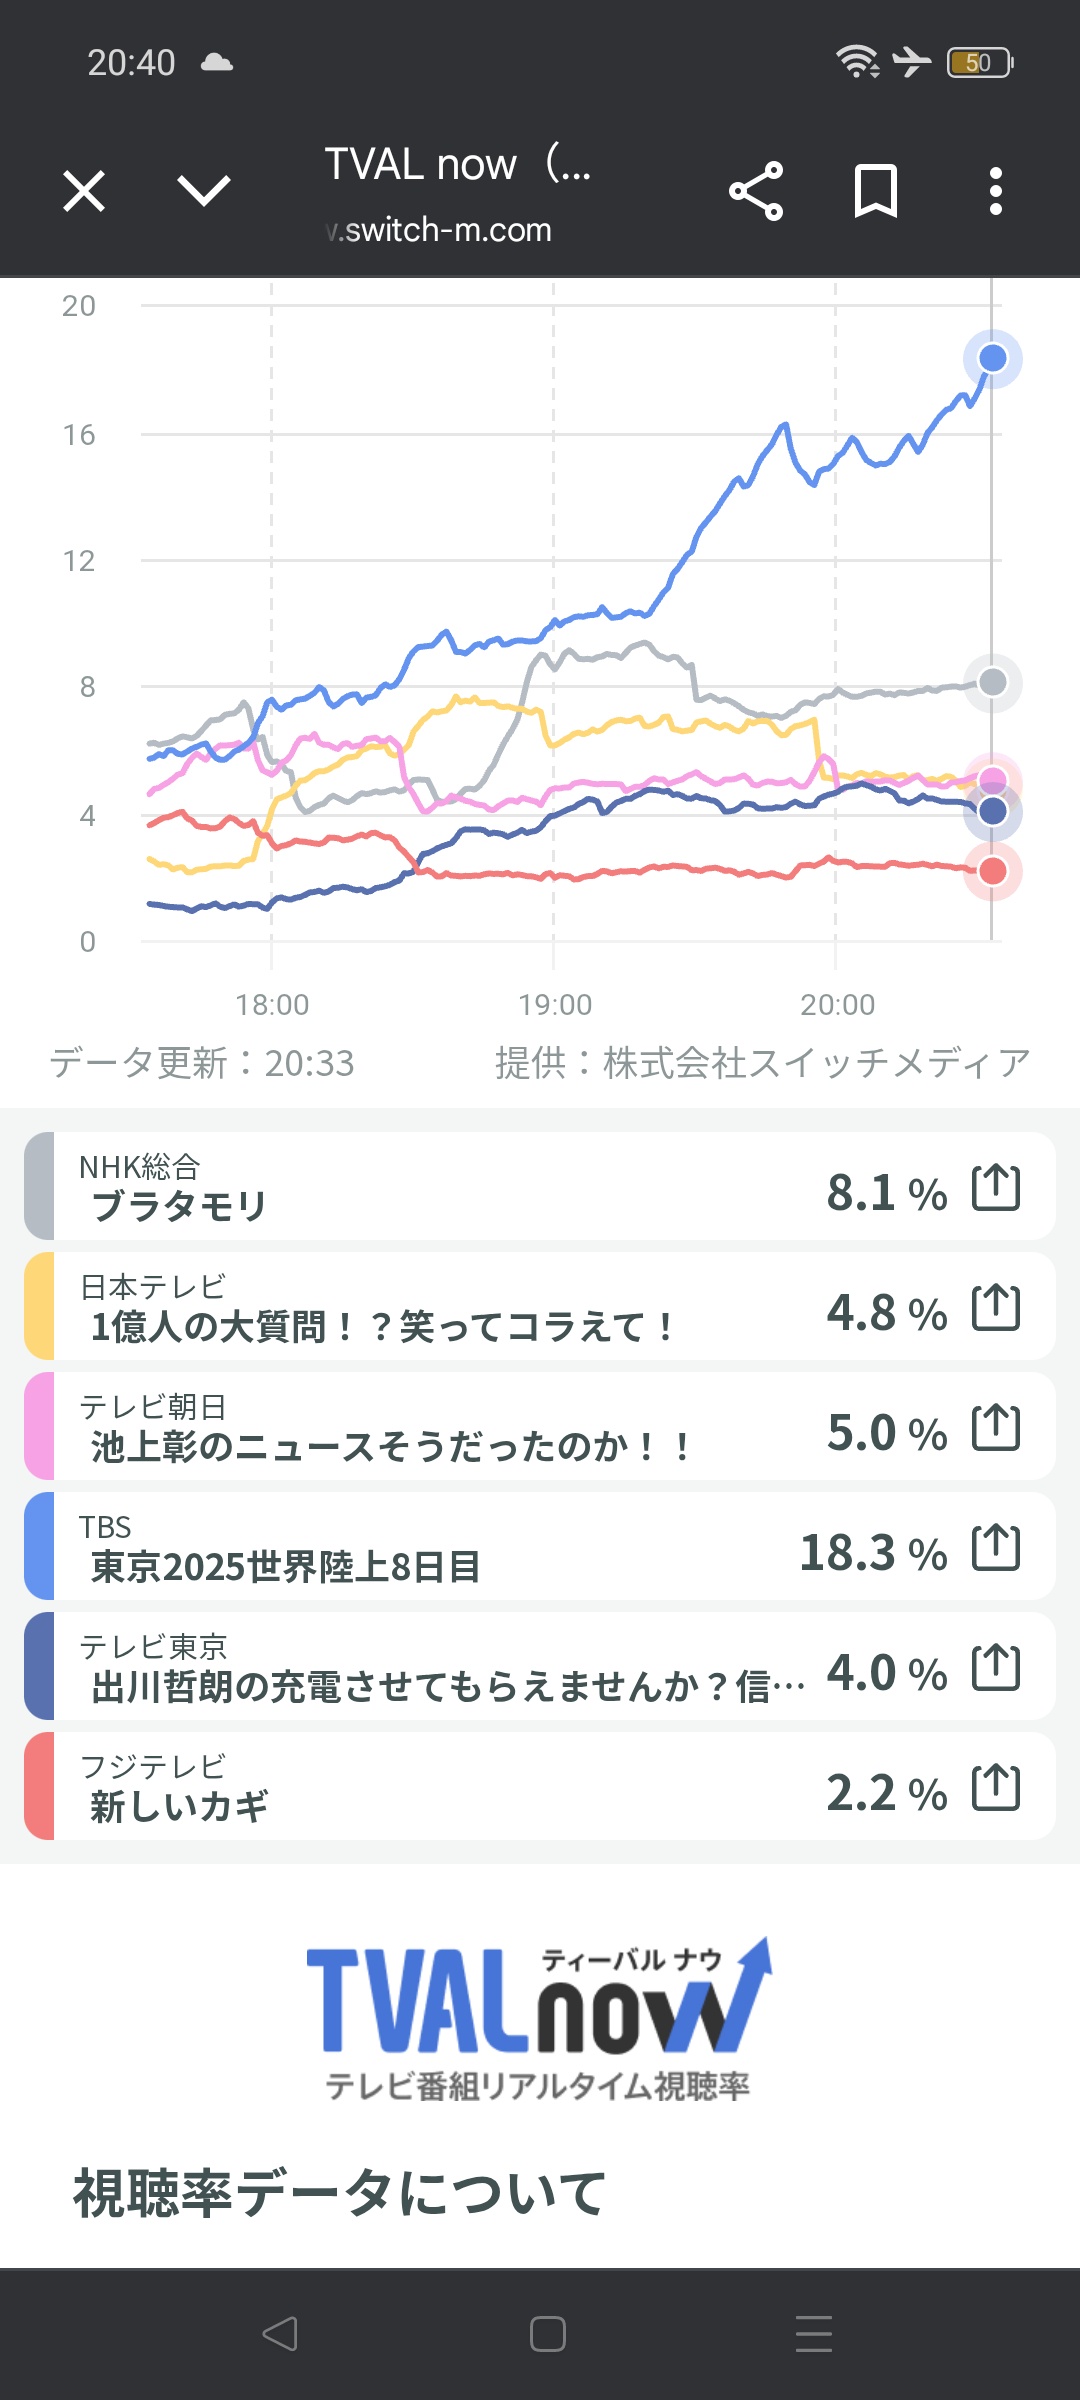Share the NHK総合 ブラタモリ rating
The image size is (1080, 2400).
[996, 1188]
